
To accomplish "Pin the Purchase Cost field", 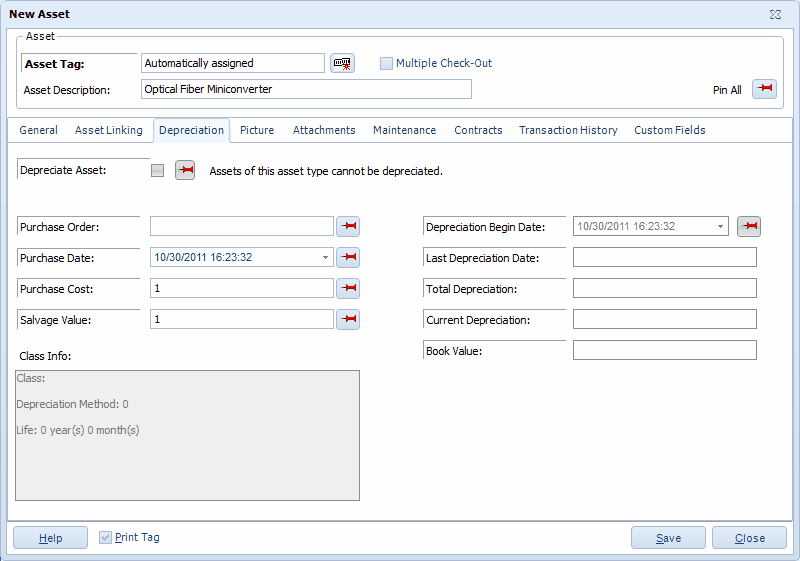I will tap(347, 289).
